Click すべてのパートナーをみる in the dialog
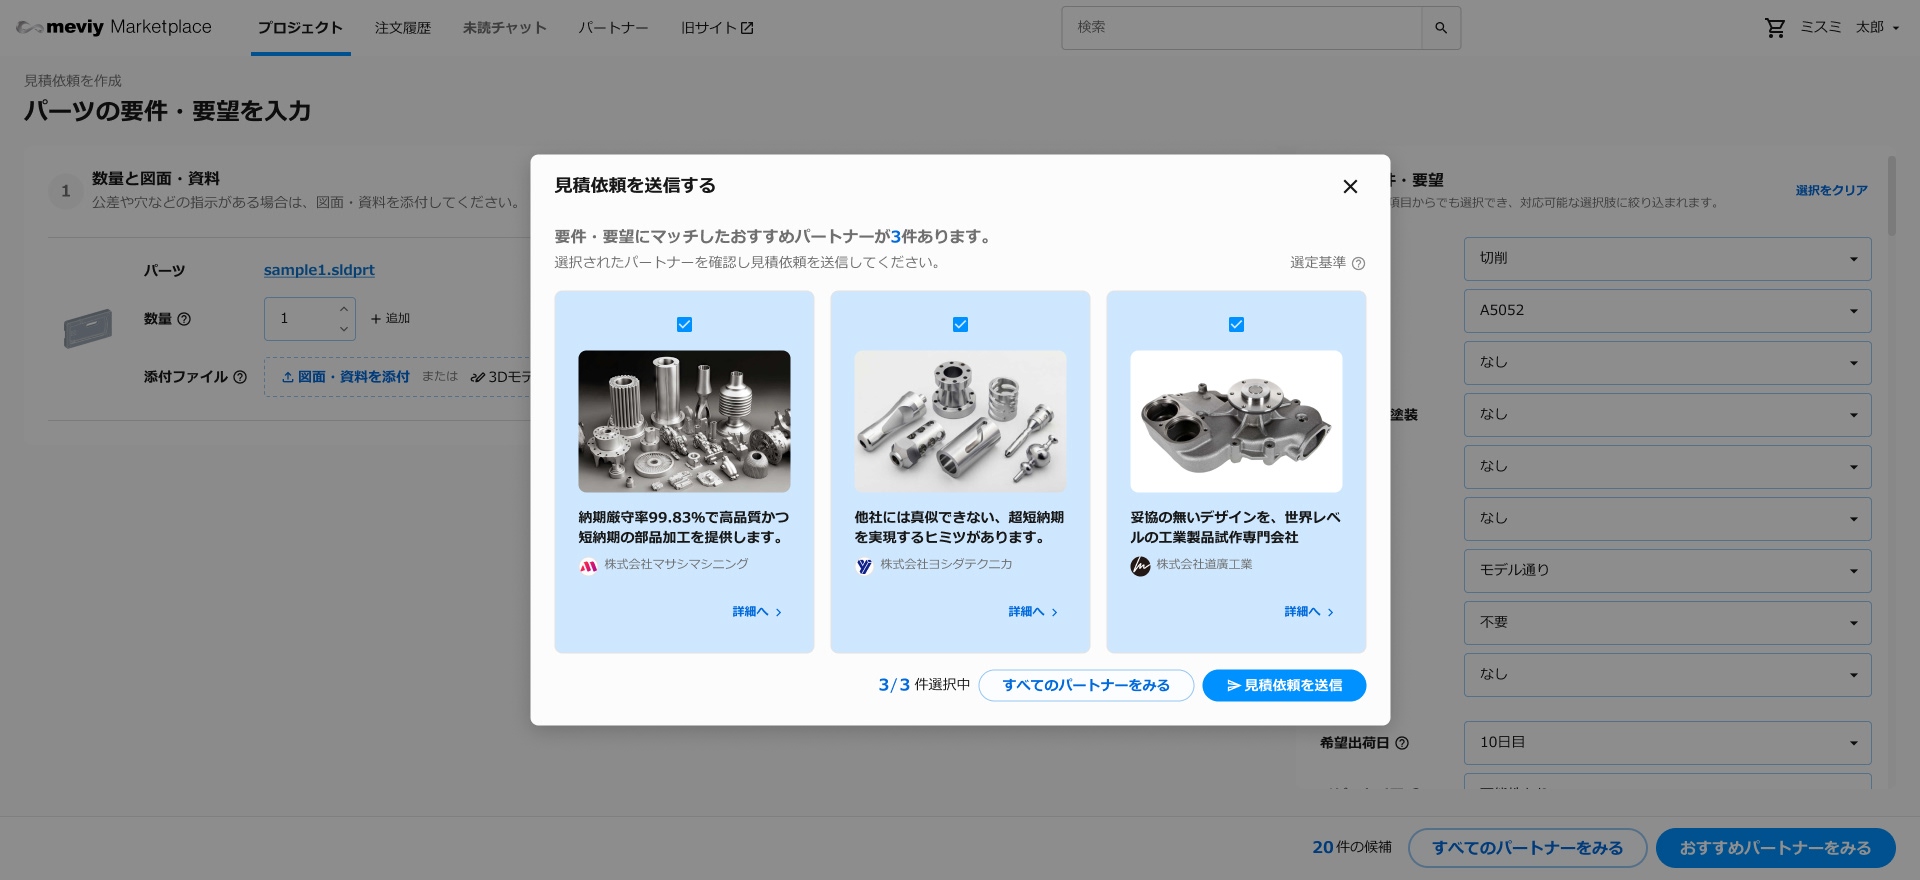 pyautogui.click(x=1085, y=685)
